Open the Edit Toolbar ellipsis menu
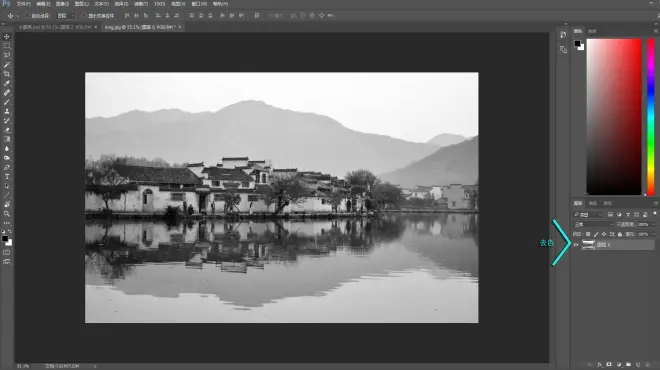Image resolution: width=660 pixels, height=370 pixels. click(7, 223)
